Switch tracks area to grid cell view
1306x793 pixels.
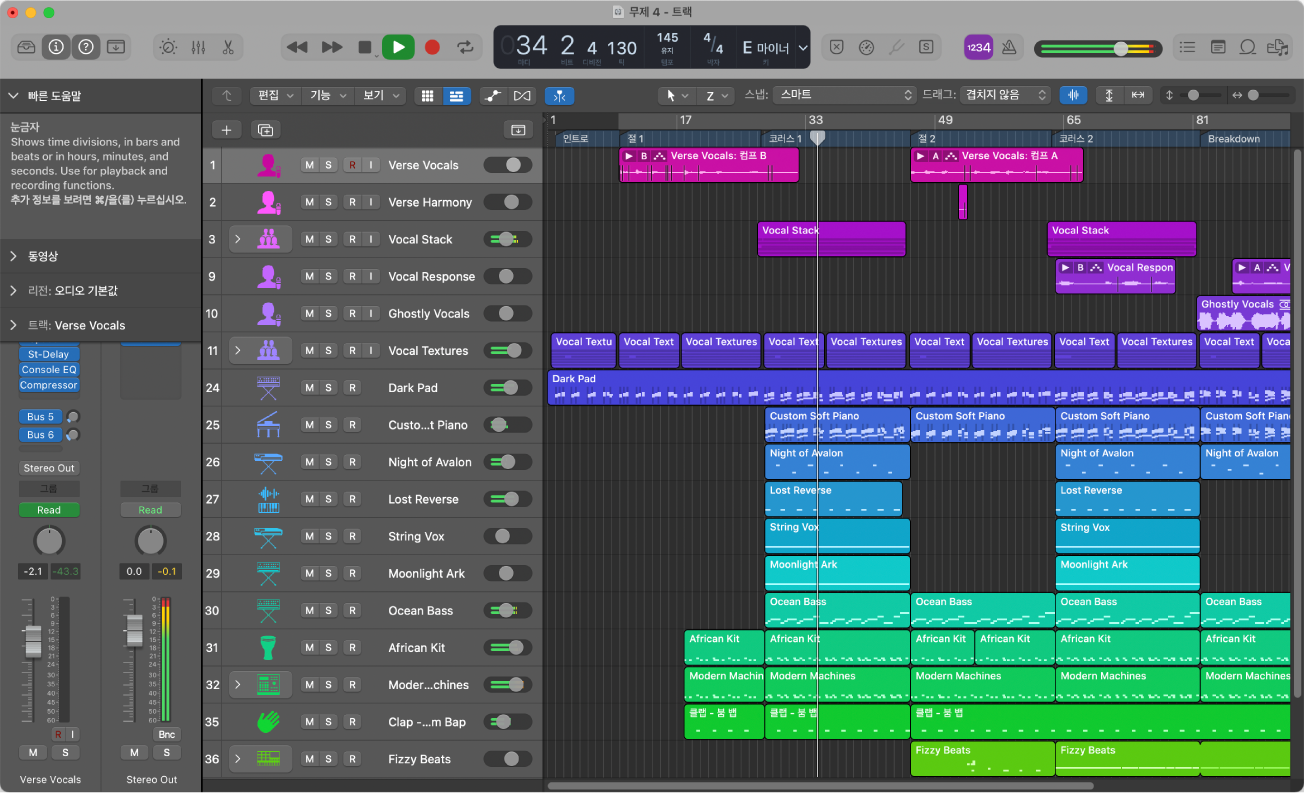(x=427, y=95)
